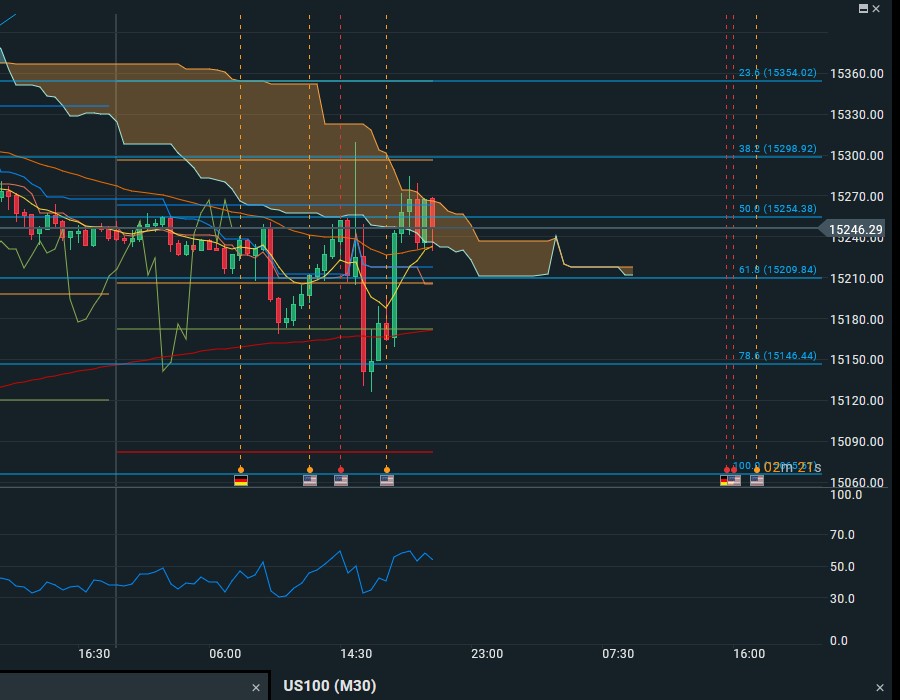Select the 23.6 (15354.02) Fibonacci label
The width and height of the screenshot is (900, 700).
pyautogui.click(x=777, y=73)
